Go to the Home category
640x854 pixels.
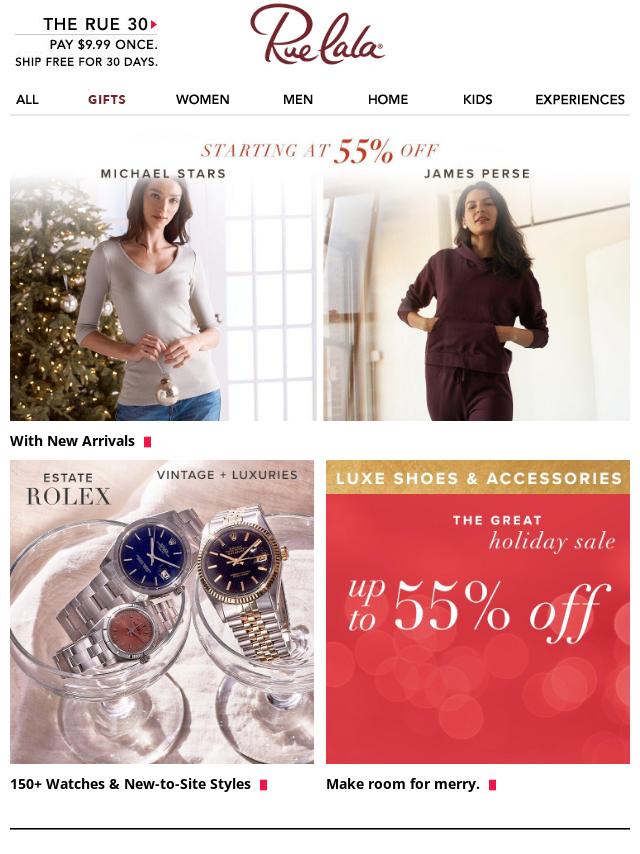tap(388, 100)
